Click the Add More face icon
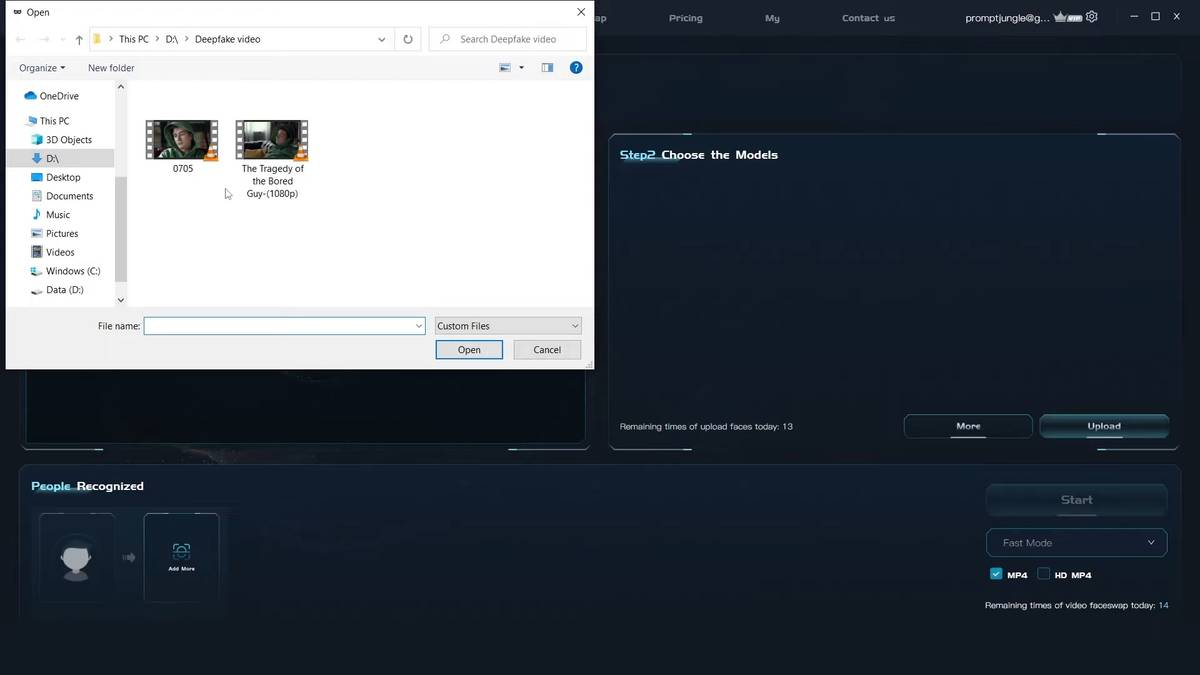The width and height of the screenshot is (1200, 675). tap(181, 551)
